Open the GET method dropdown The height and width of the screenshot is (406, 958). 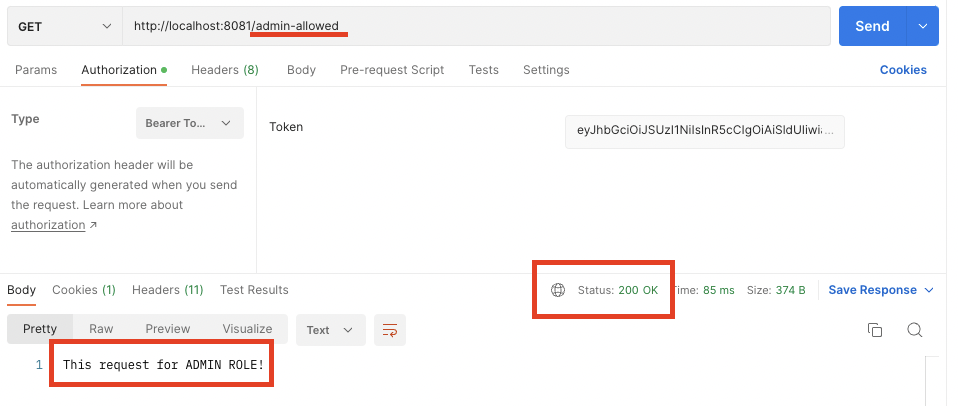click(x=64, y=26)
